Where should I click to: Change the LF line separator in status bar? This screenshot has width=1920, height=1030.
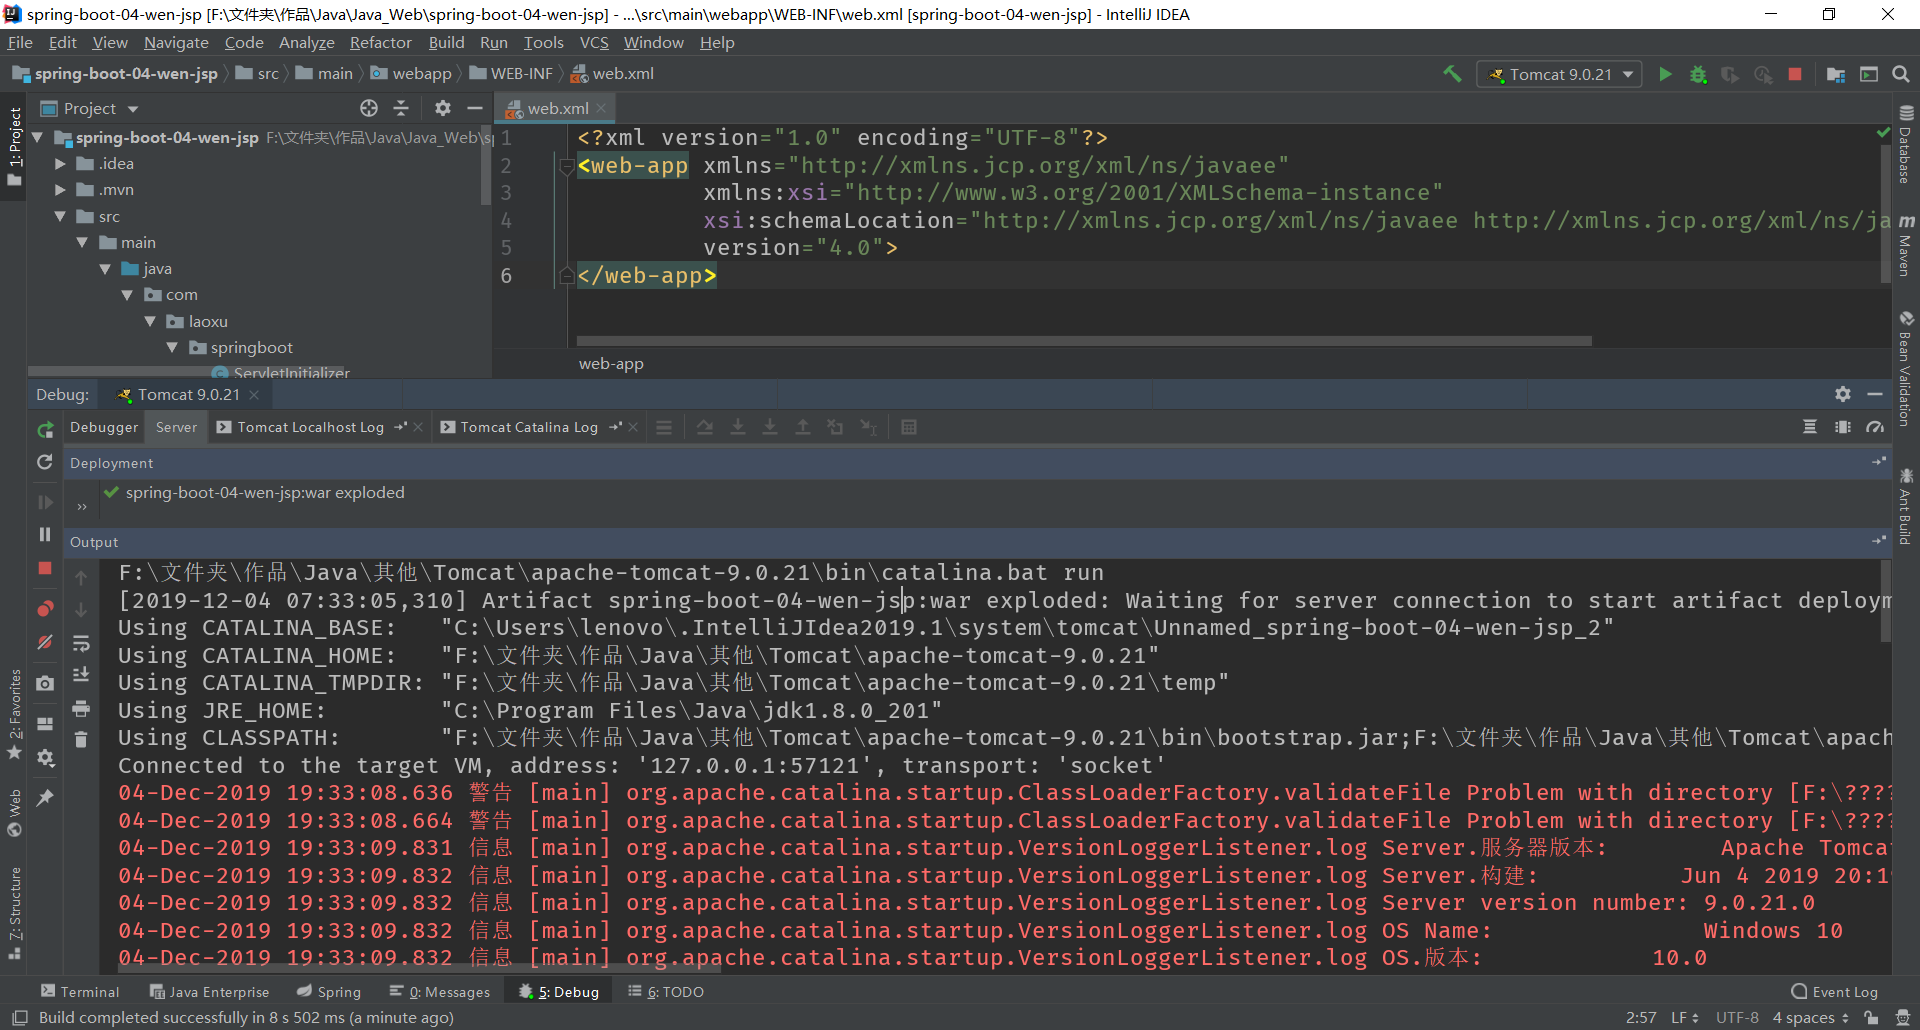(x=1685, y=1018)
